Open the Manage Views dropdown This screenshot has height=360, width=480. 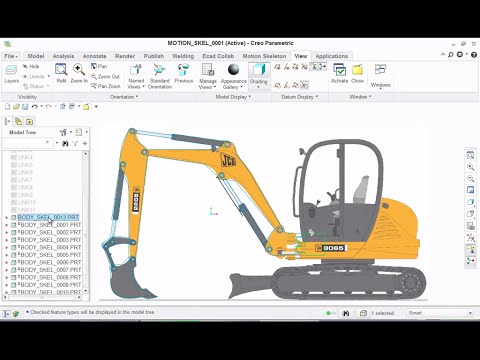[208, 84]
